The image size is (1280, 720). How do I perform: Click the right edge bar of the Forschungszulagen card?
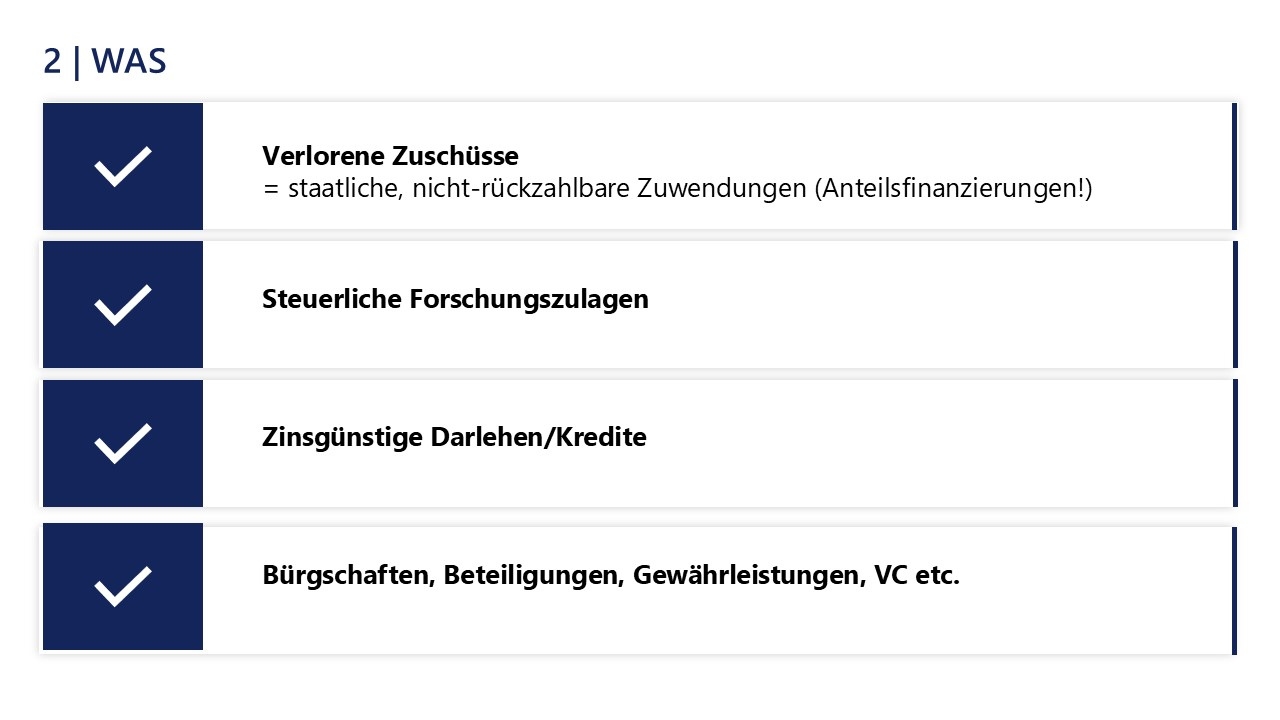1235,304
